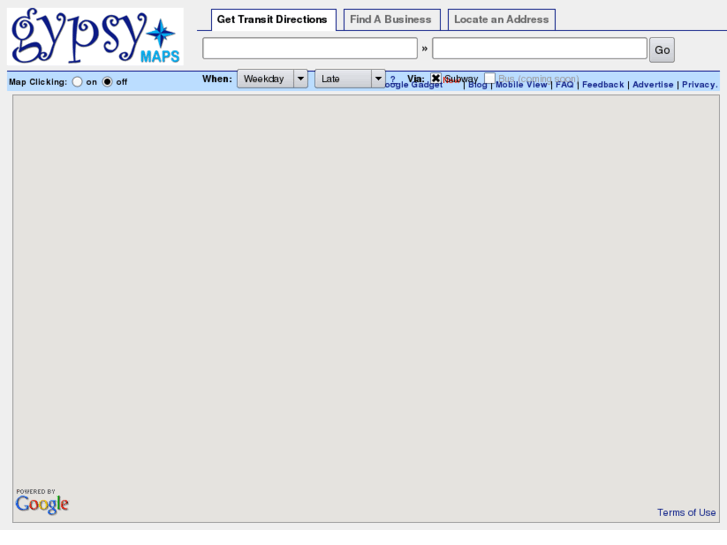
Task: Open the FAQ link
Action: click(x=564, y=85)
